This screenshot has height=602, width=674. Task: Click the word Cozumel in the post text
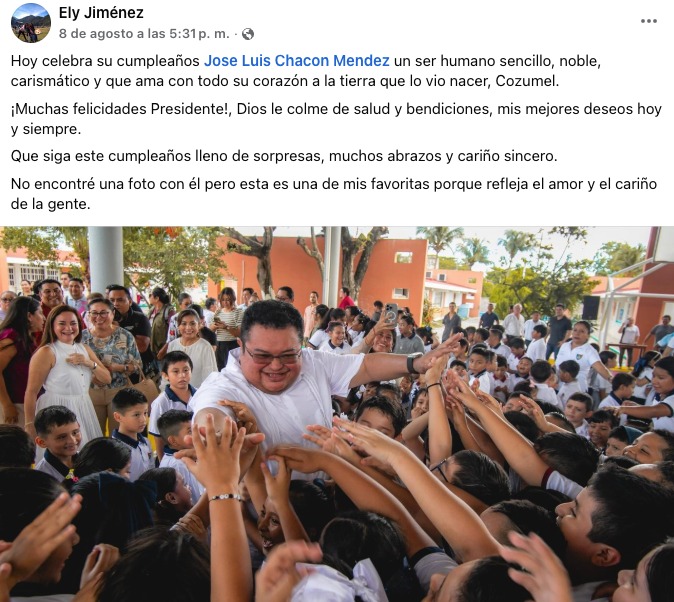click(526, 81)
